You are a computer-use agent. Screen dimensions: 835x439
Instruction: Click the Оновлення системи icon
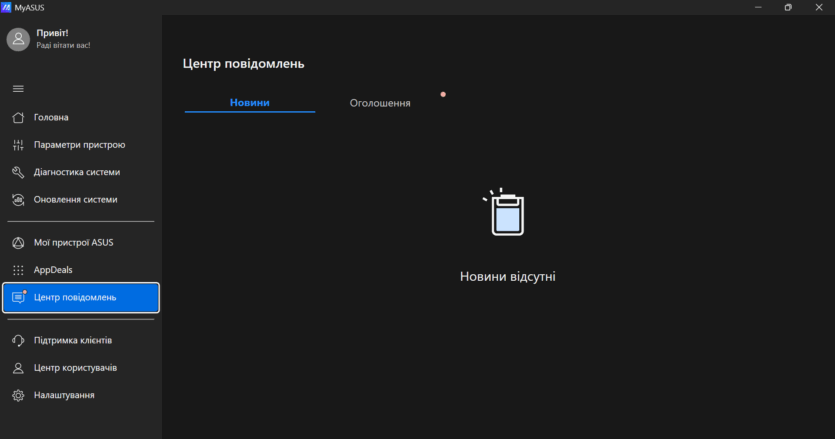tap(18, 199)
